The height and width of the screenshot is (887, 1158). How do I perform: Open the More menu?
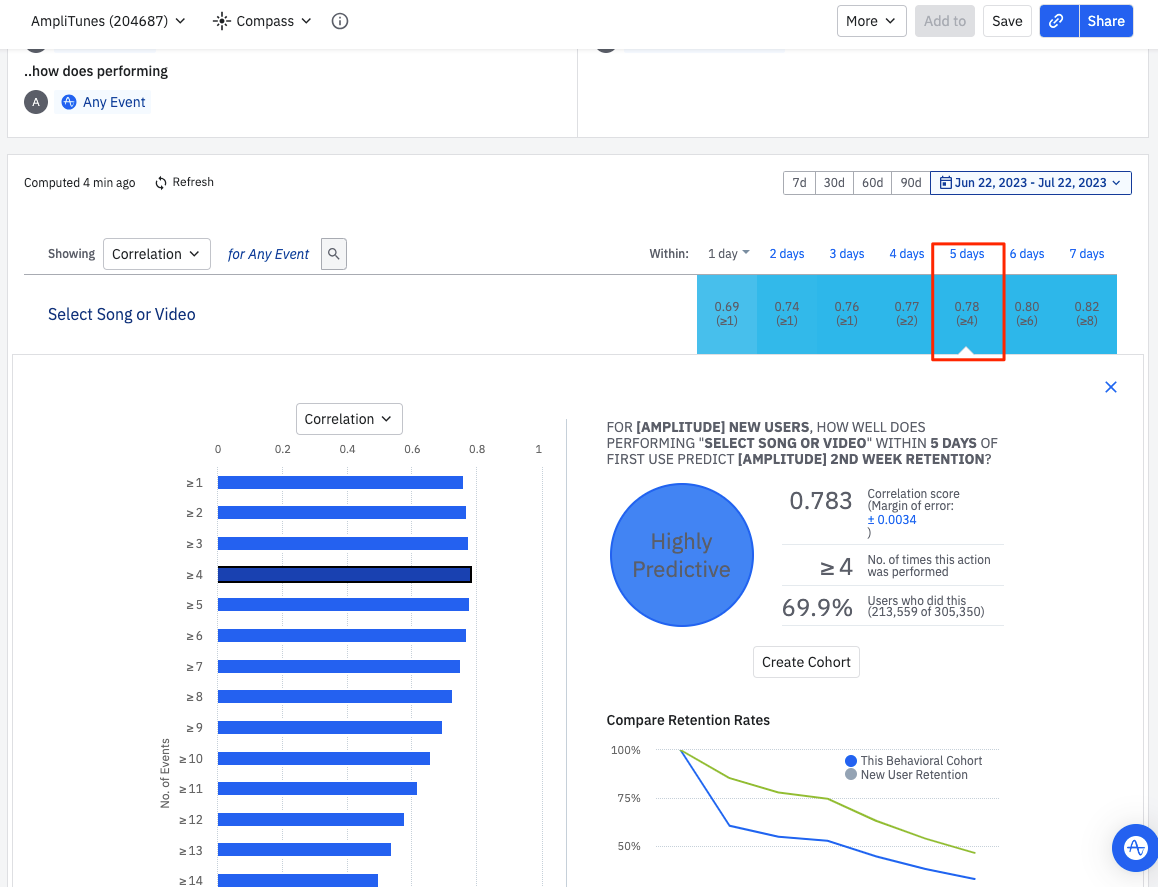[x=871, y=21]
